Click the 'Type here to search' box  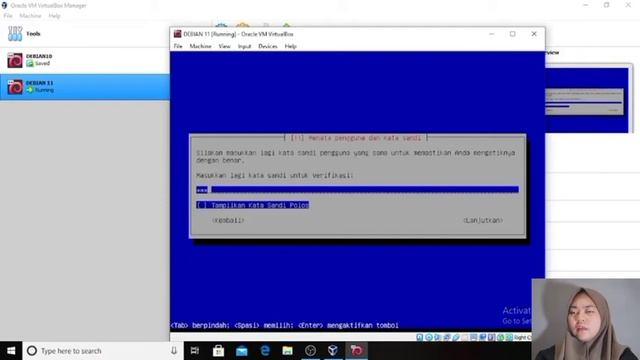102,351
